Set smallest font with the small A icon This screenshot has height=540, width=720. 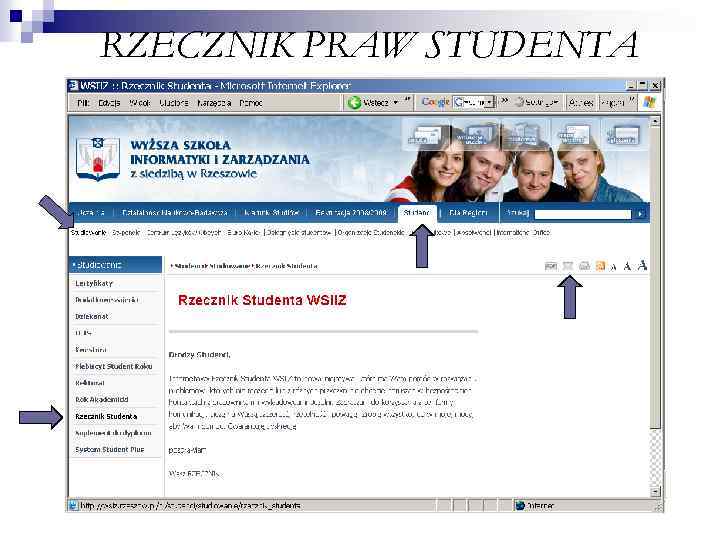click(613, 267)
